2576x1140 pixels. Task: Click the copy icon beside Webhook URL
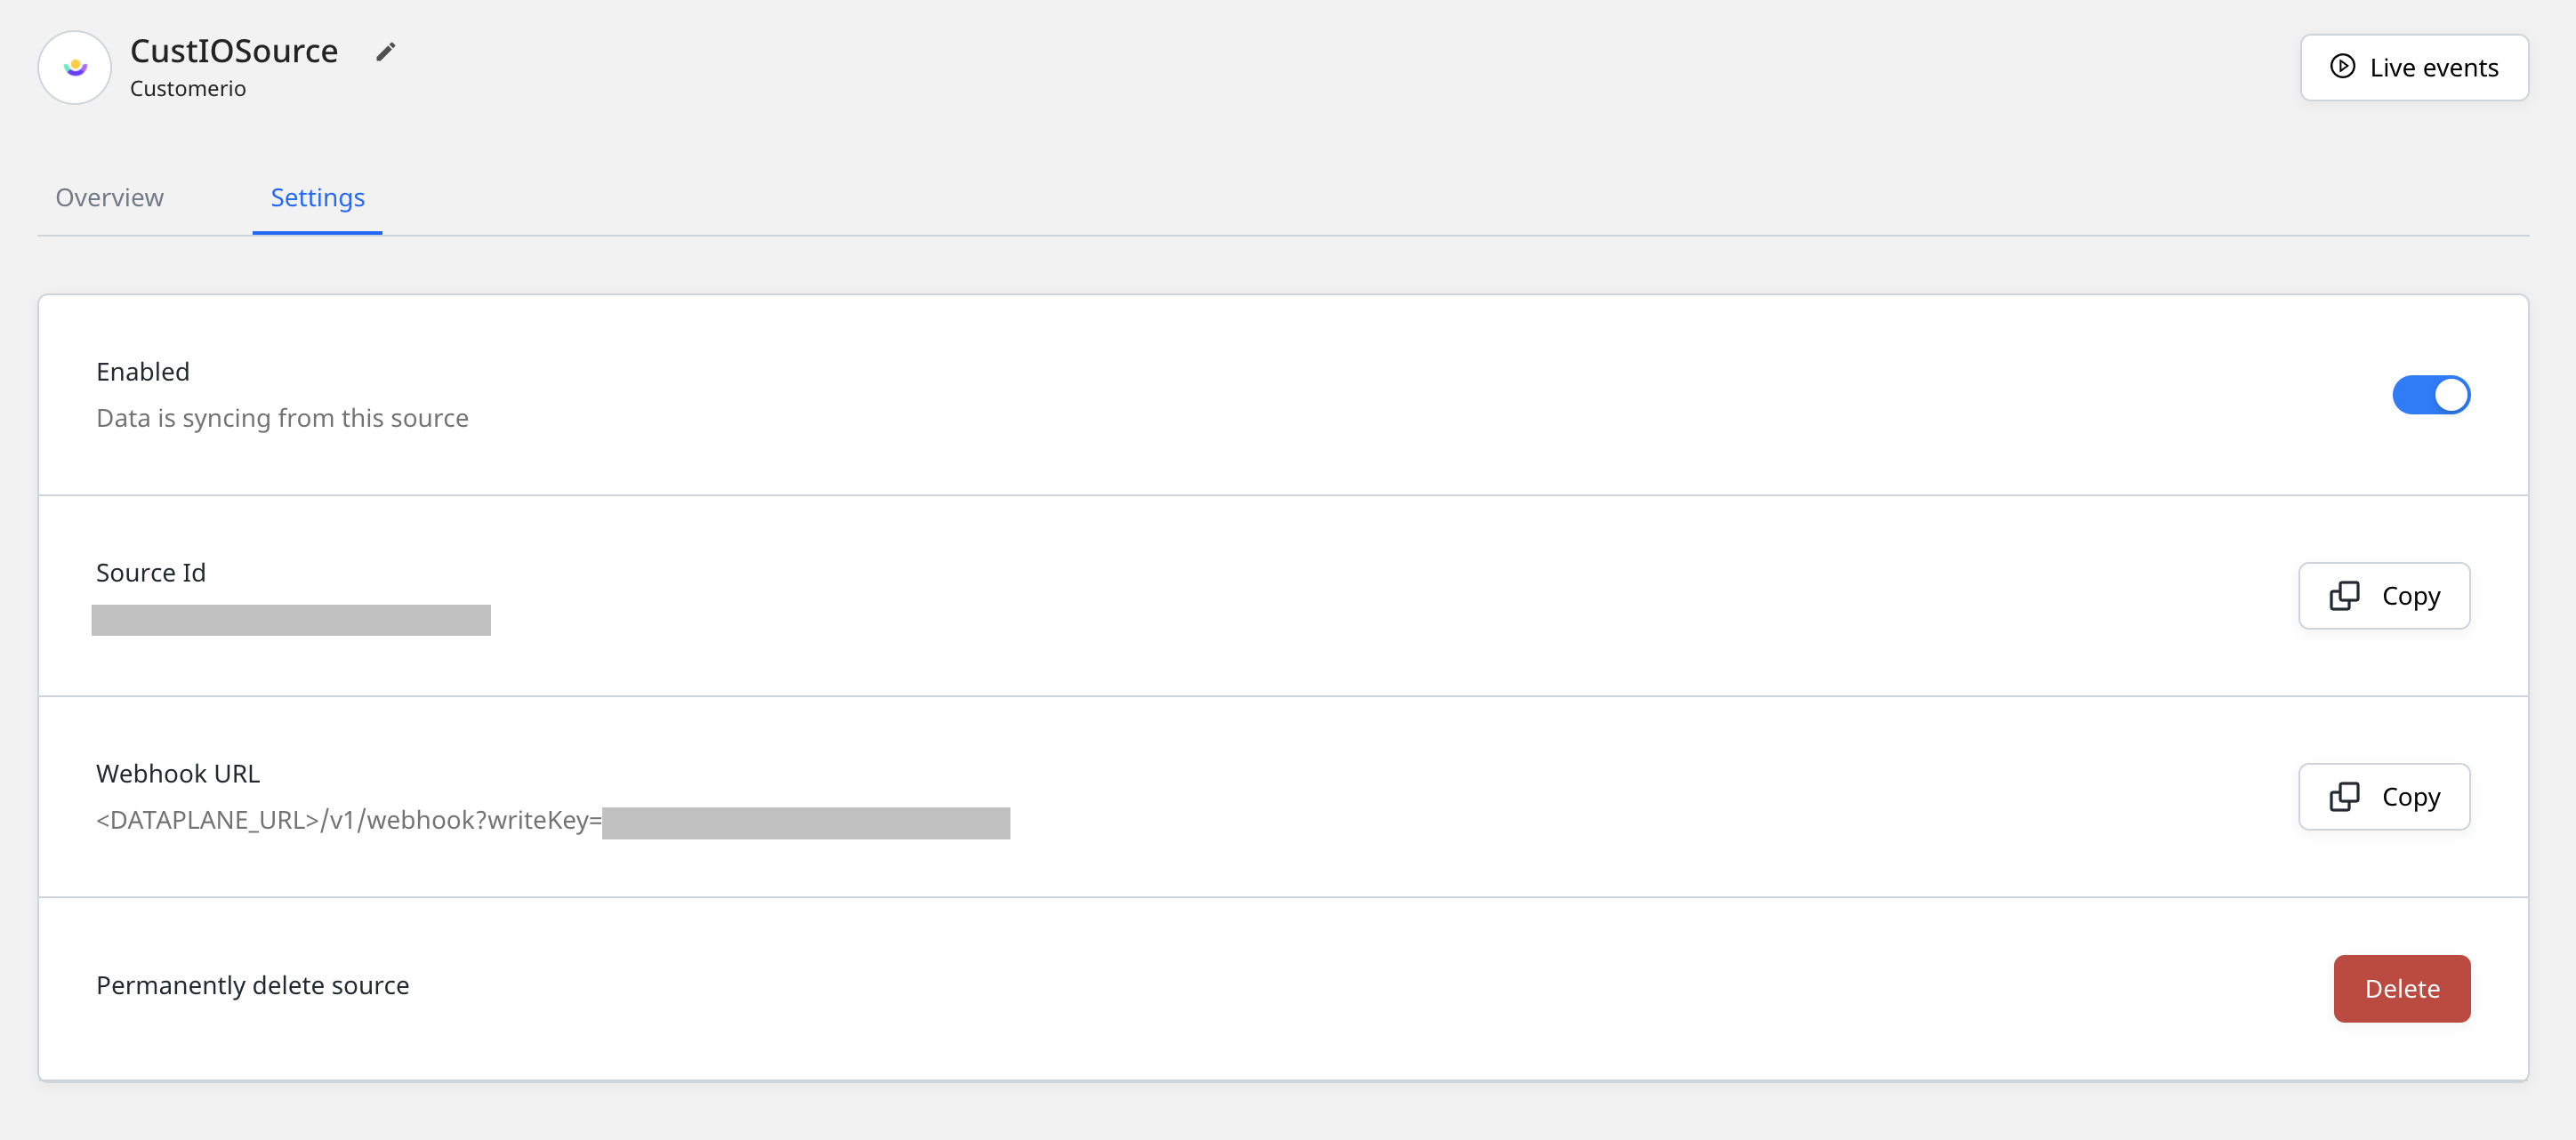tap(2344, 797)
